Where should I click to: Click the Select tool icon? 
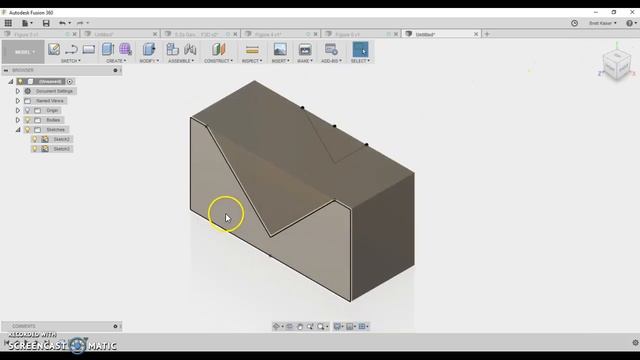(360, 49)
